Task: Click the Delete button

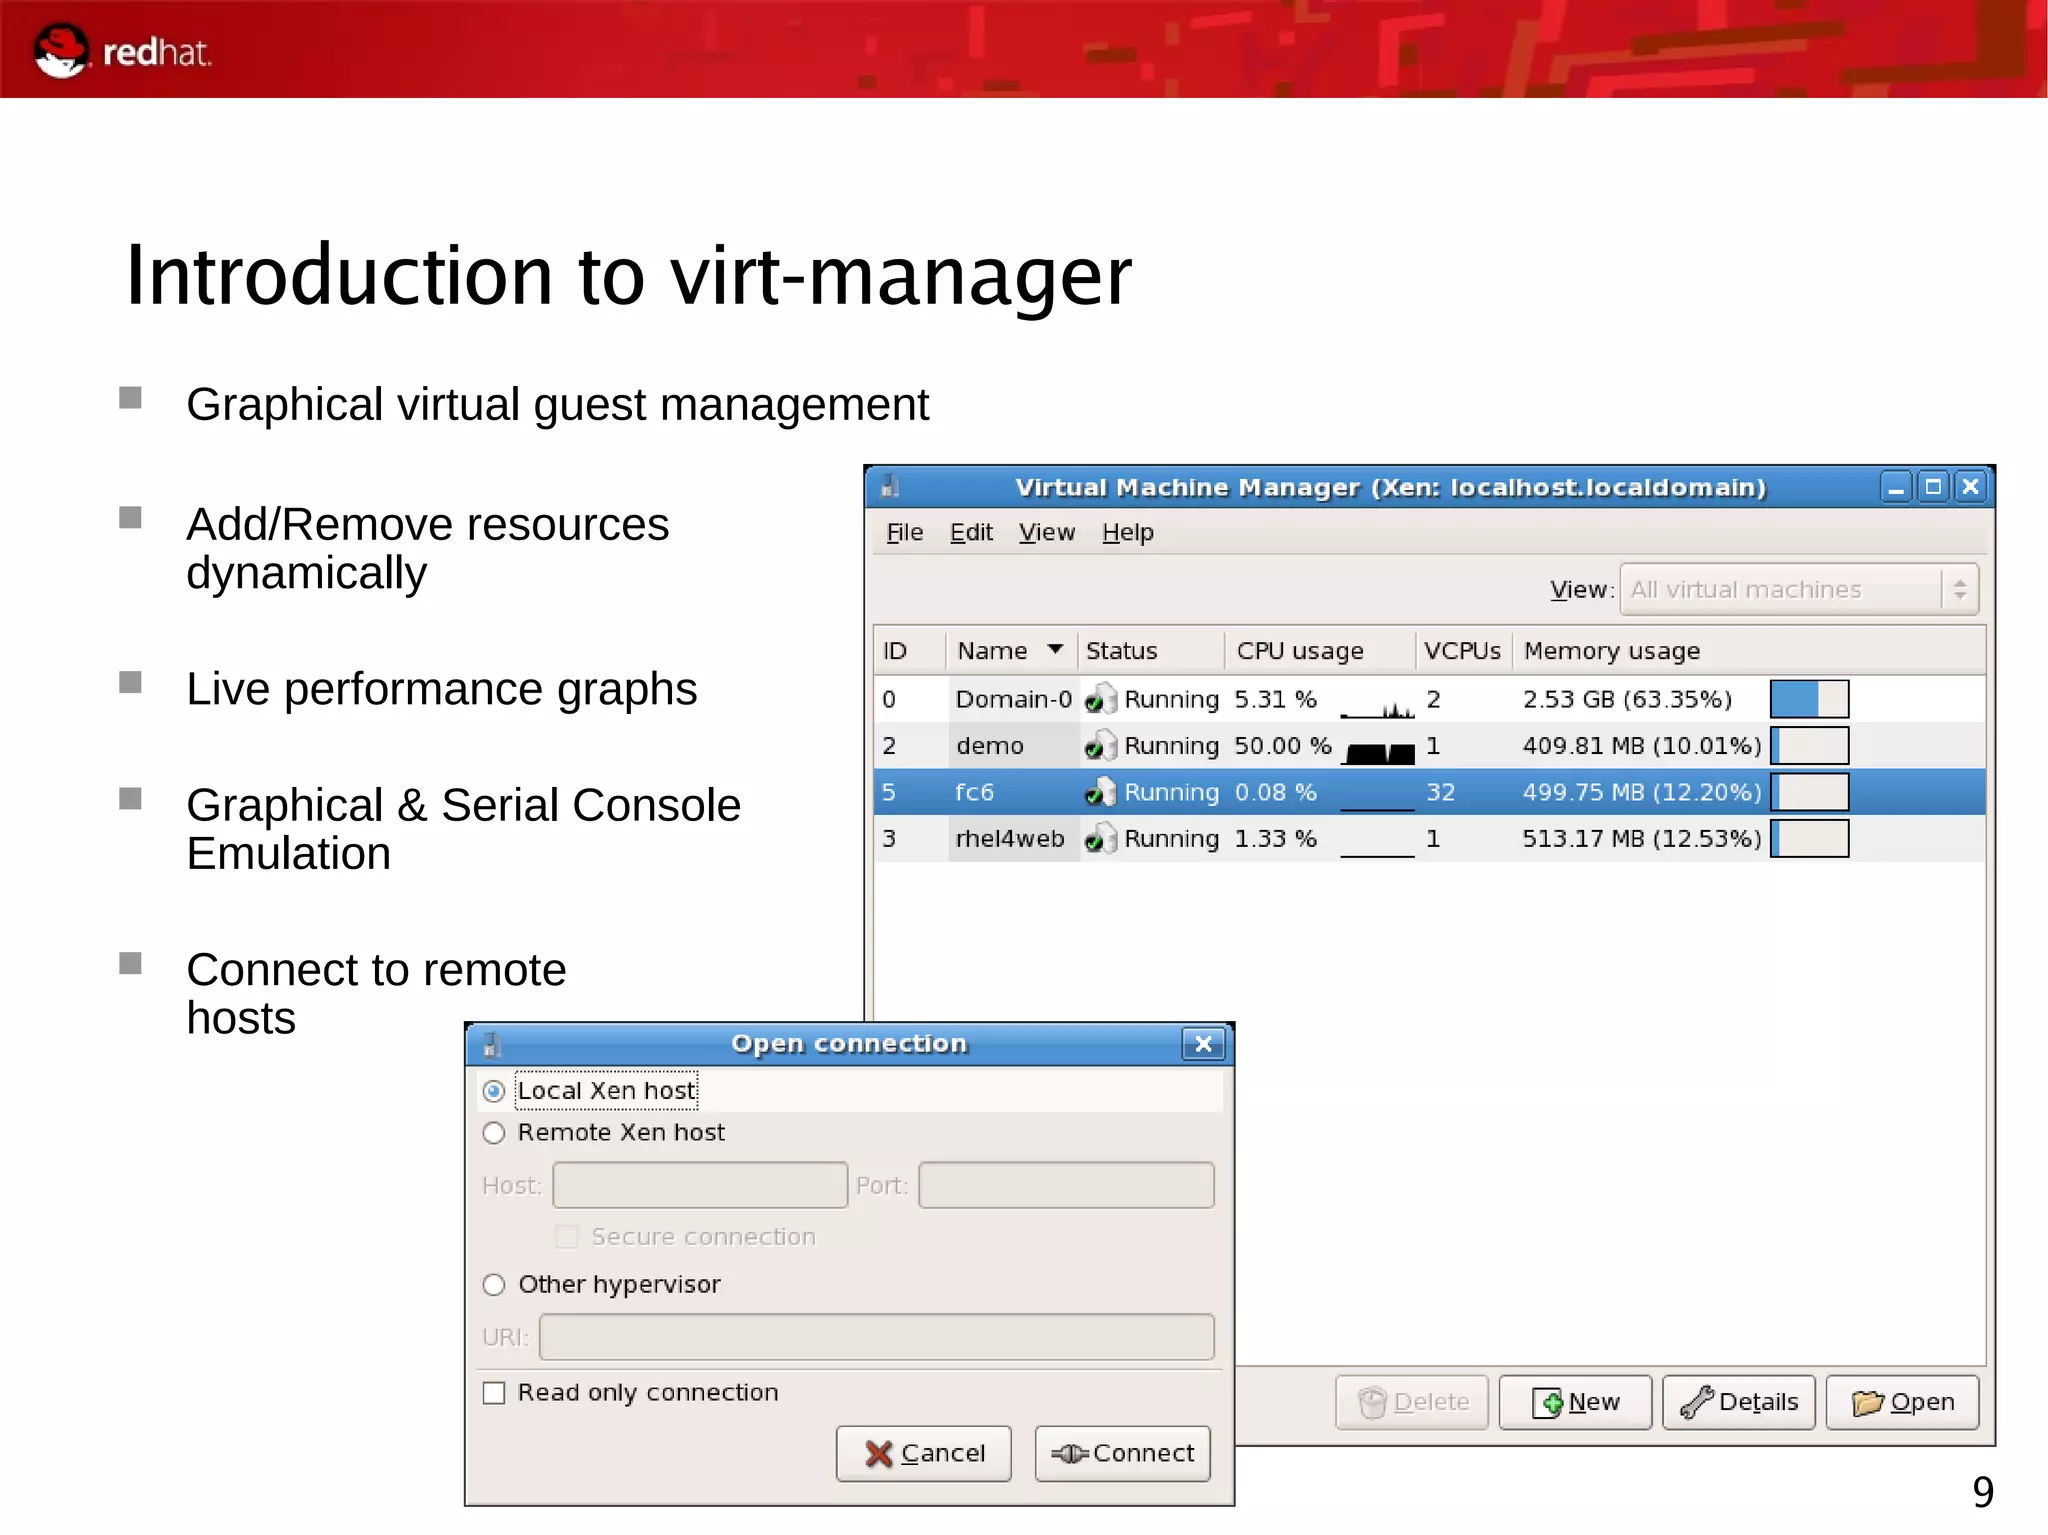Action: (x=1411, y=1402)
